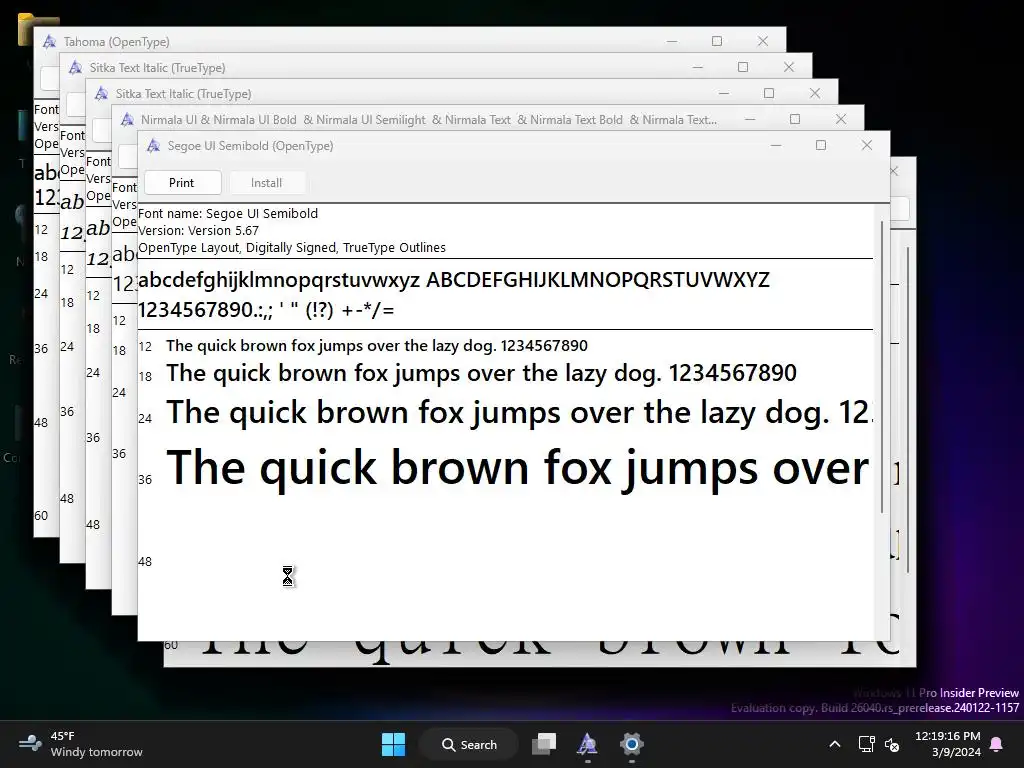Minimize the Segoe UI Semibold window
The width and height of the screenshot is (1024, 768).
(776, 145)
